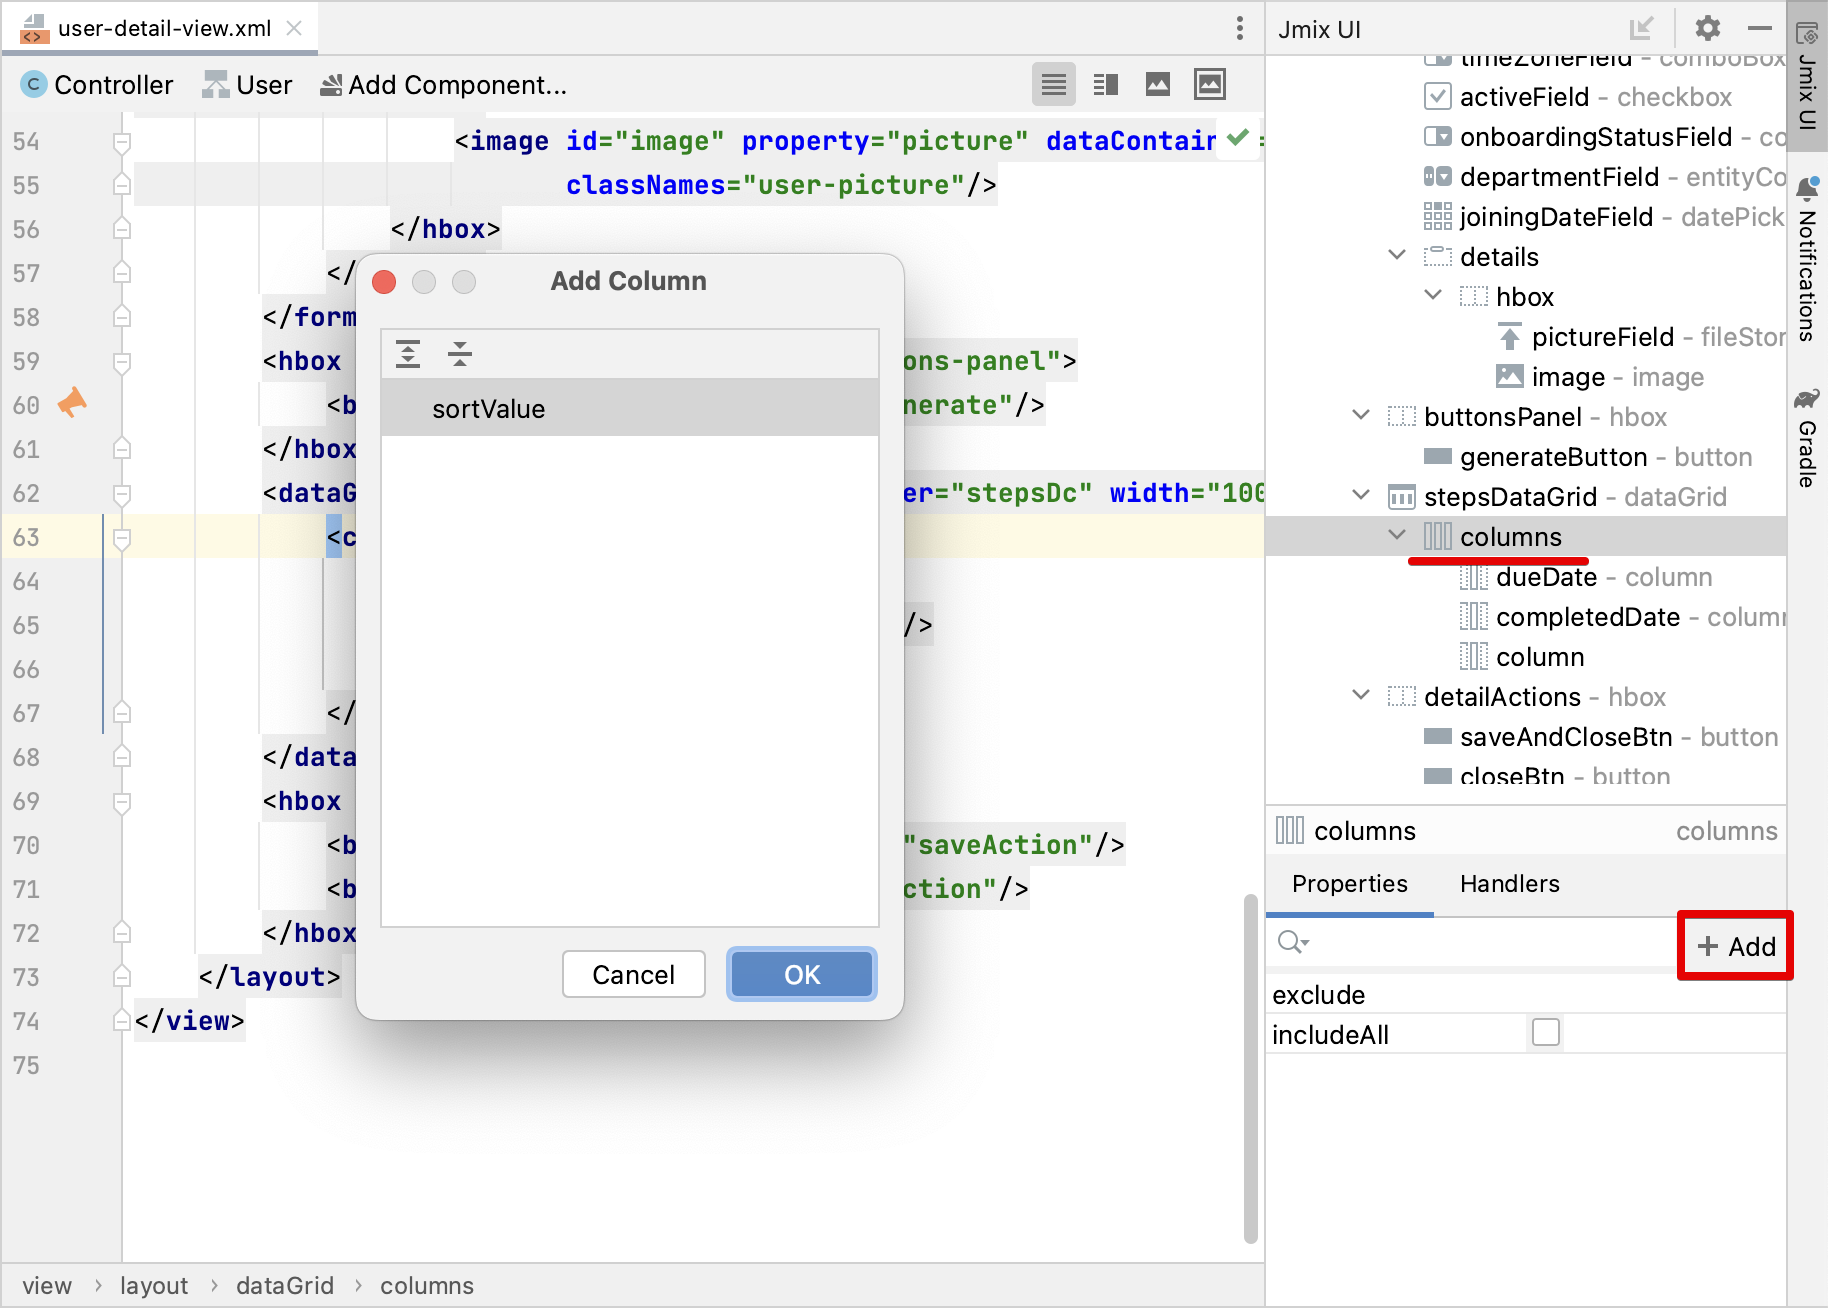1828x1308 pixels.
Task: Click 'view' in the breadcrumb bar
Action: point(47,1286)
